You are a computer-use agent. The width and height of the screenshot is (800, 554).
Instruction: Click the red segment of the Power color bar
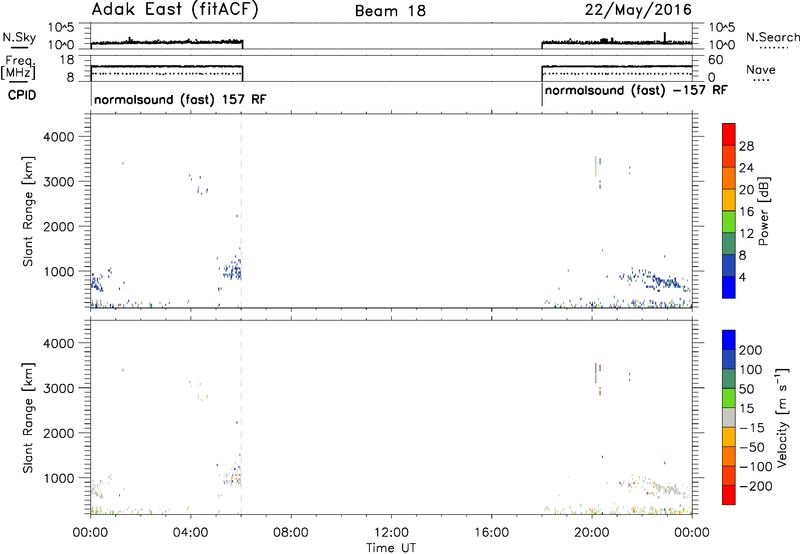tap(728, 131)
